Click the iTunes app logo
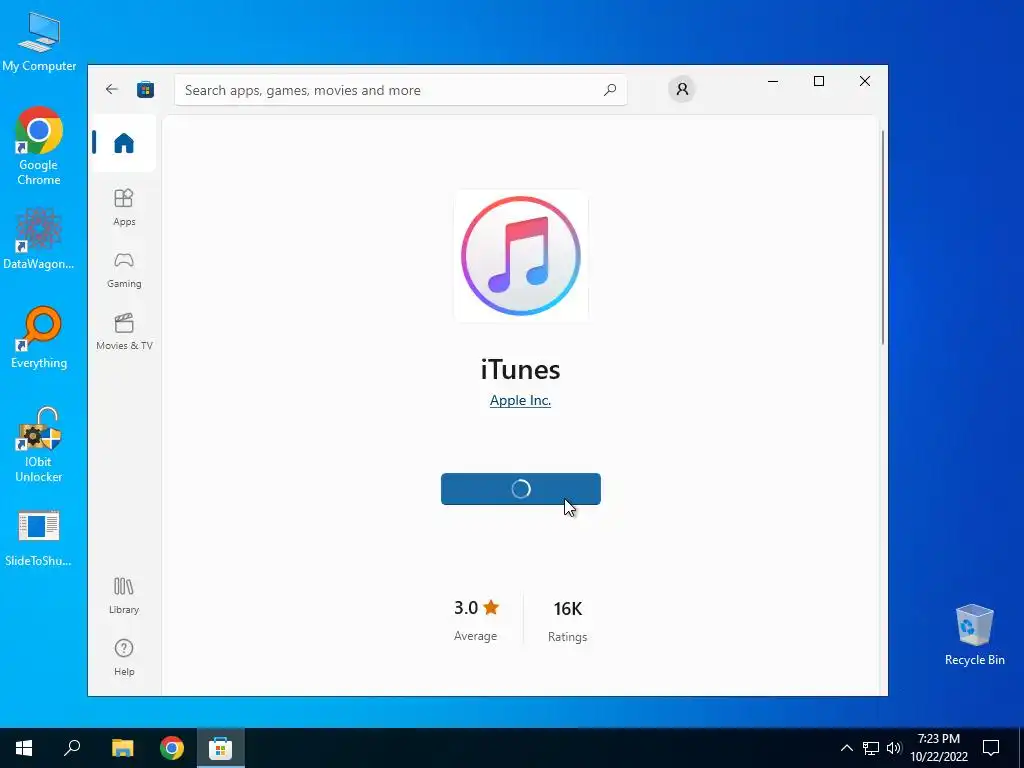1024x768 pixels. tap(520, 255)
